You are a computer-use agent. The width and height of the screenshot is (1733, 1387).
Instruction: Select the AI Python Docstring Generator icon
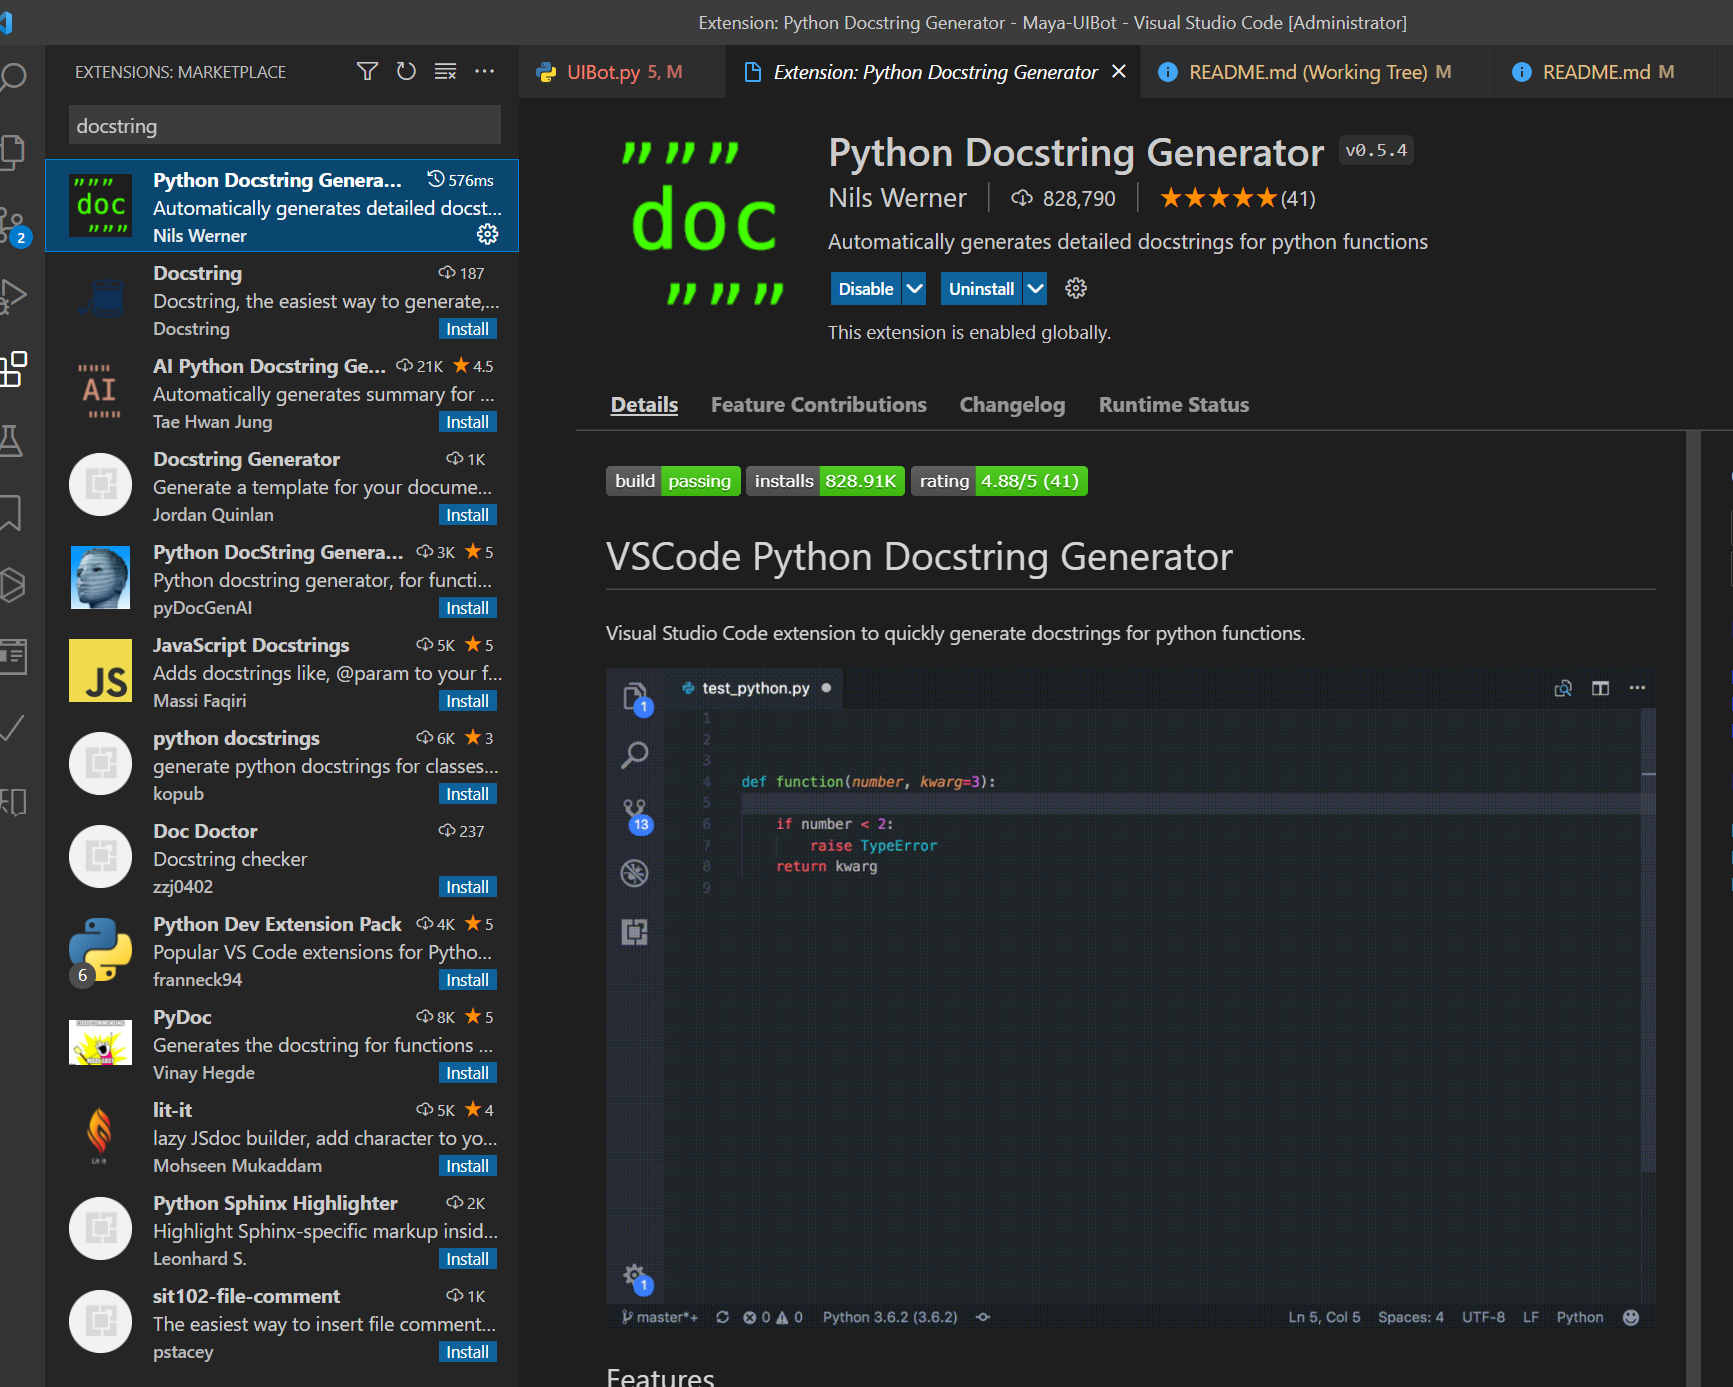100,391
